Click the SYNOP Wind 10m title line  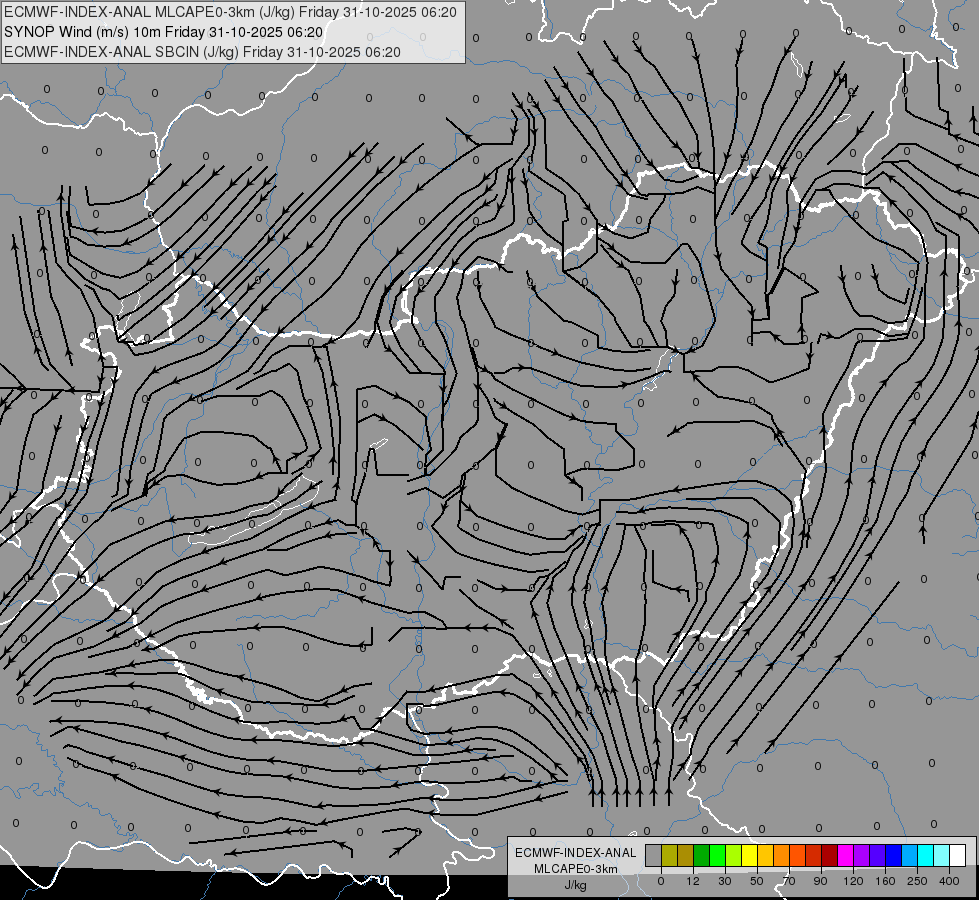[163, 32]
